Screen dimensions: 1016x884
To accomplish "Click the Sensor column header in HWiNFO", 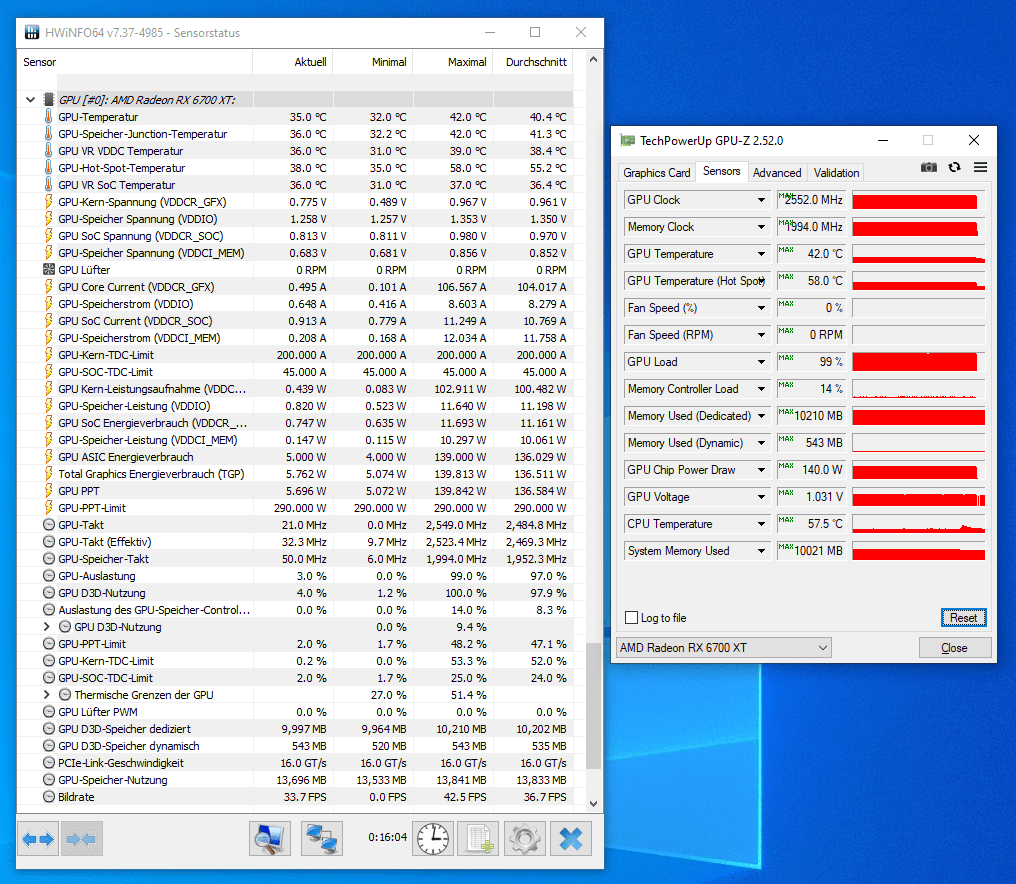I will point(135,62).
